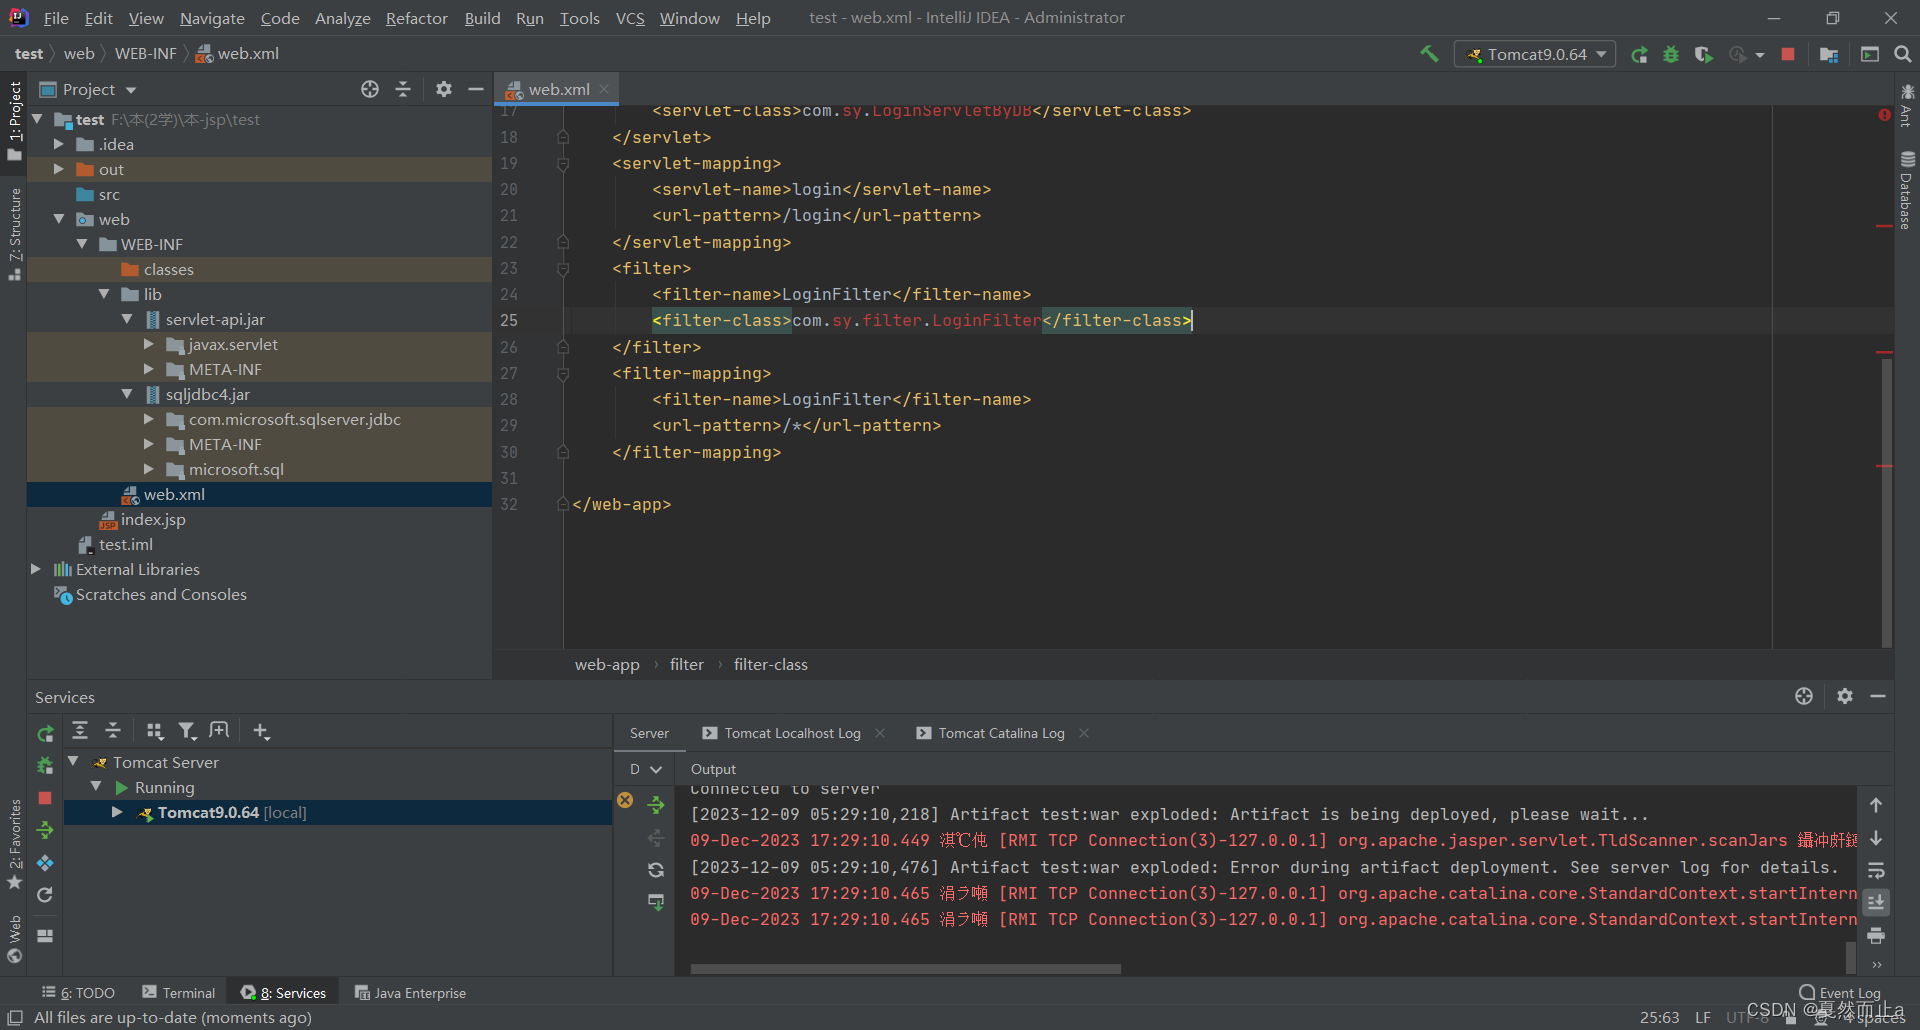
Task: Expand the Tomcat9.0.64 [local] node
Action: [117, 812]
